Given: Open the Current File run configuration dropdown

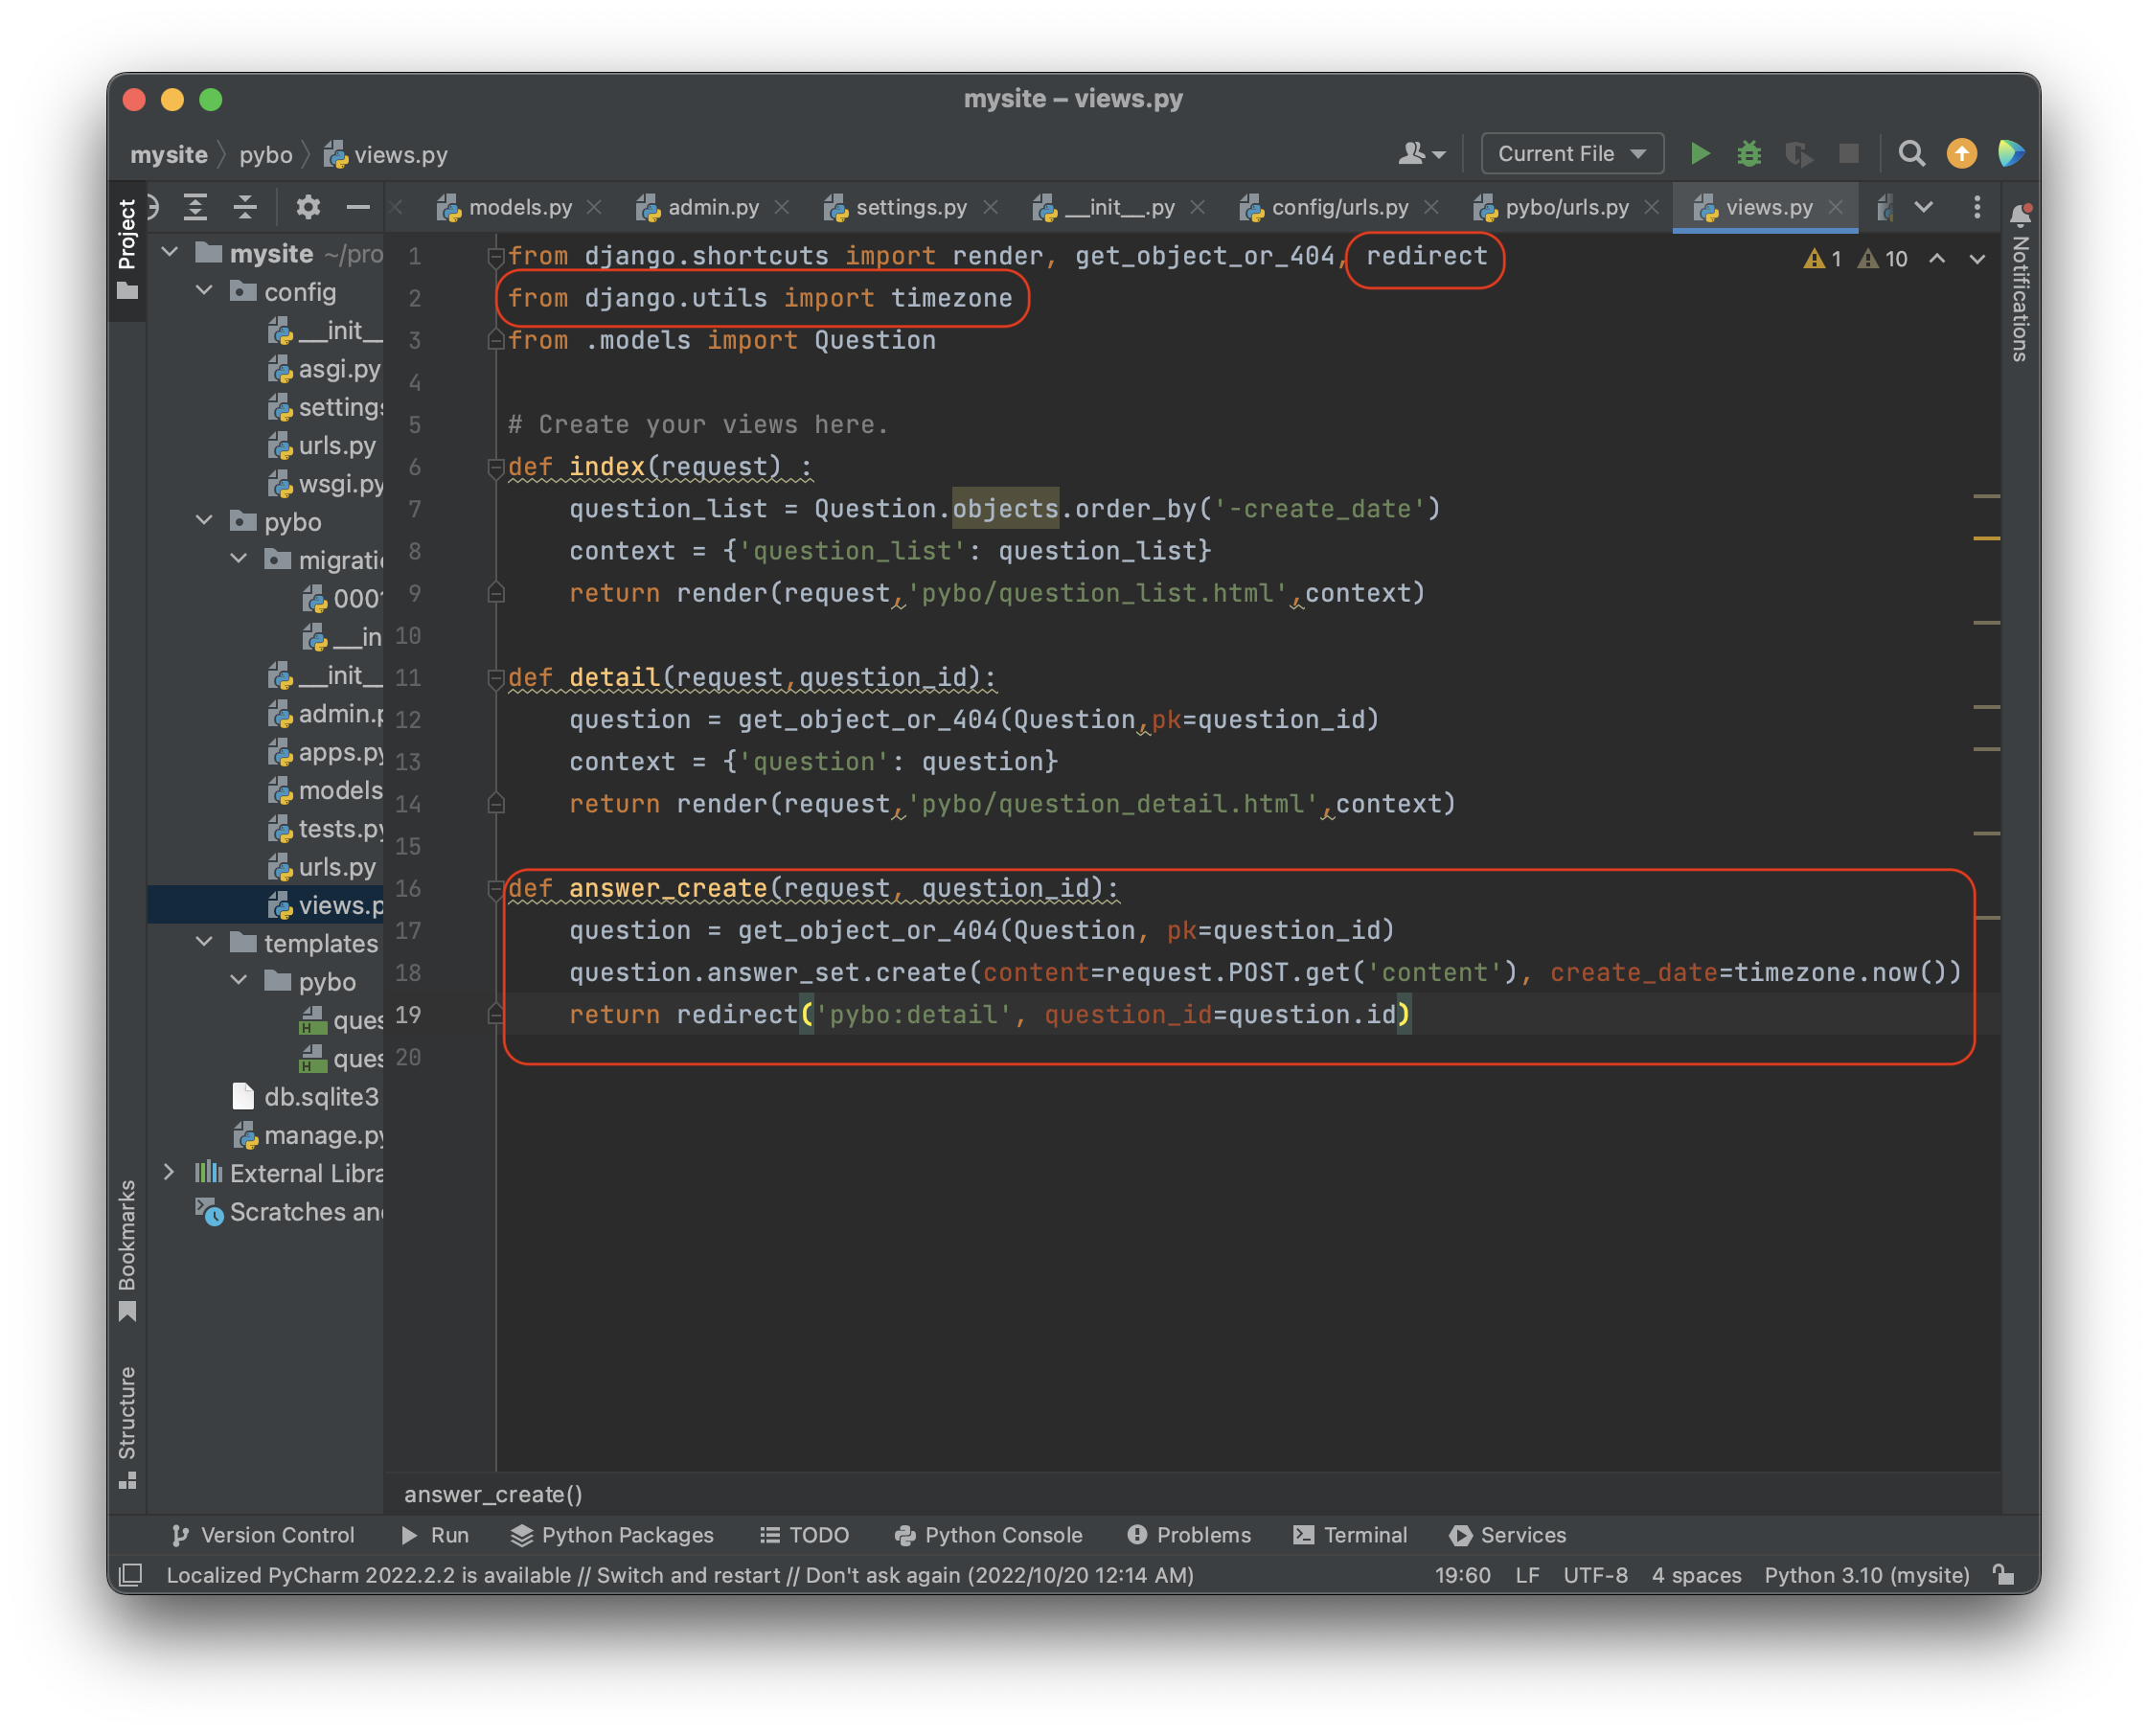Looking at the screenshot, I should pos(1571,154).
